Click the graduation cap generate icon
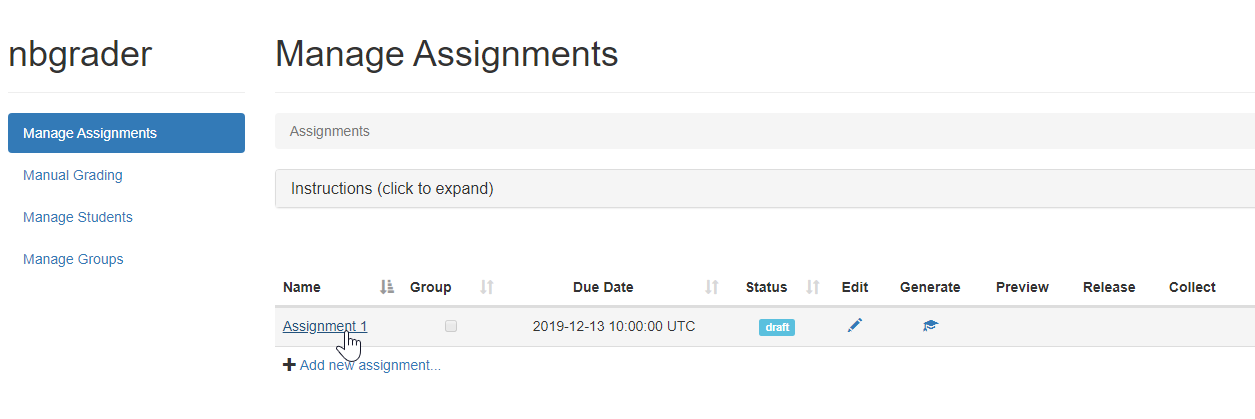This screenshot has height=419, width=1255. pyautogui.click(x=930, y=326)
